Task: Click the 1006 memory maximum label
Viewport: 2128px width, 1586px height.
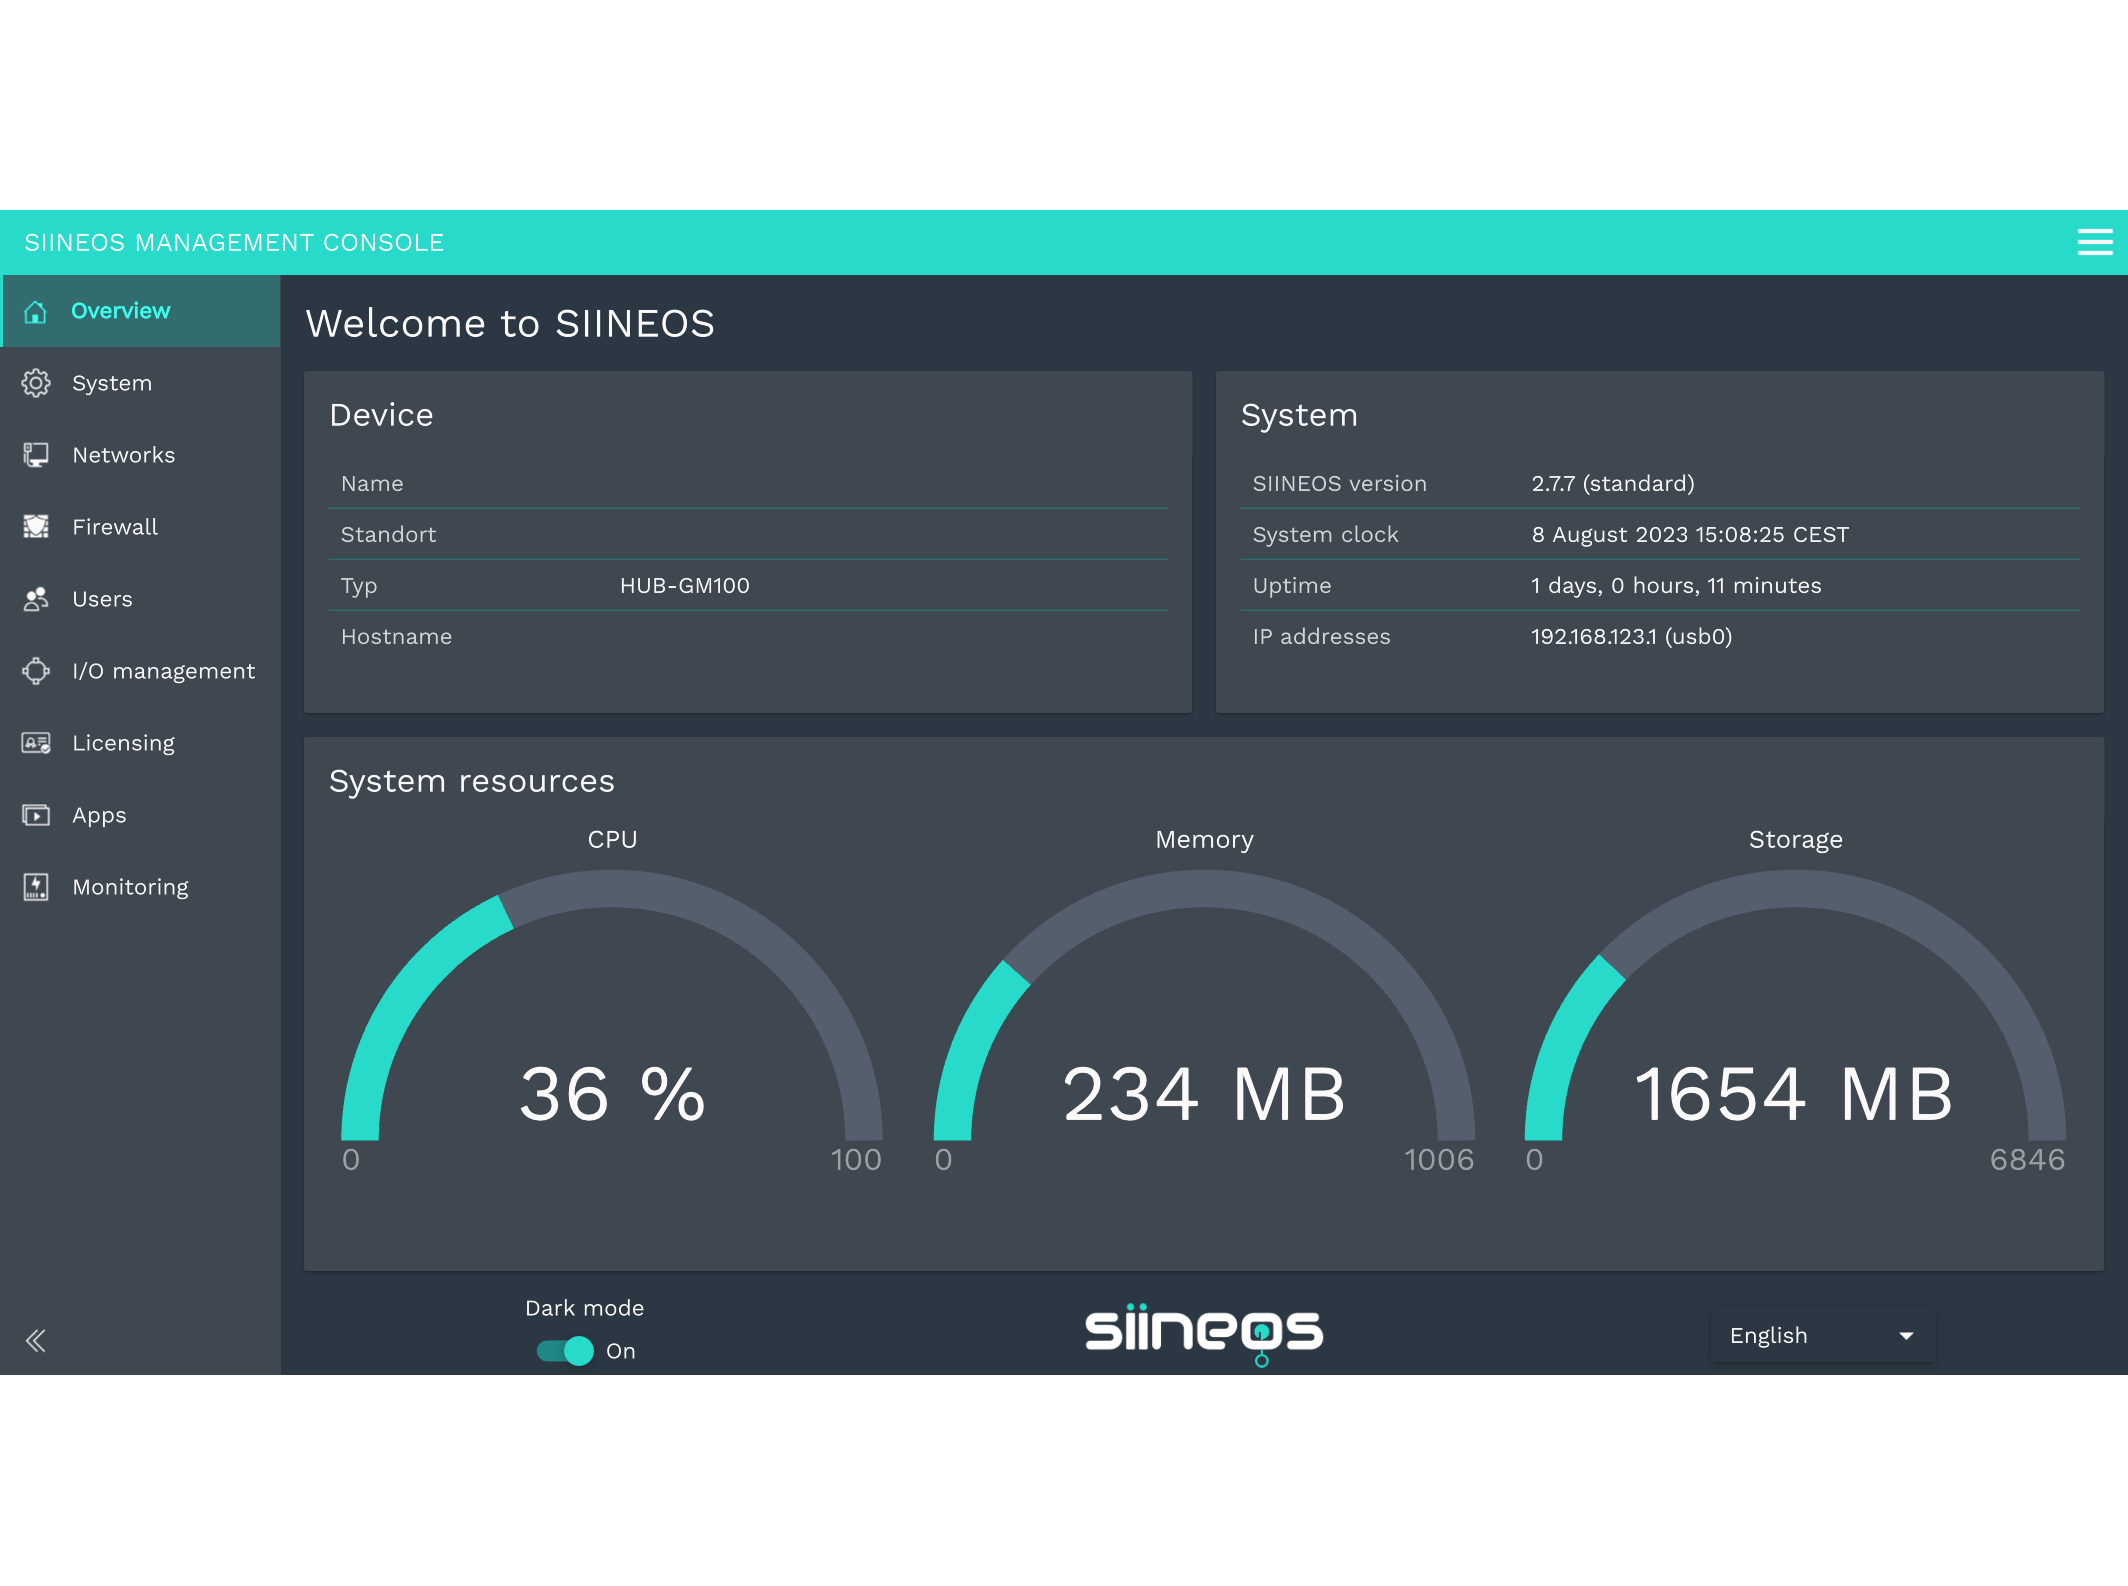Action: (x=1439, y=1160)
